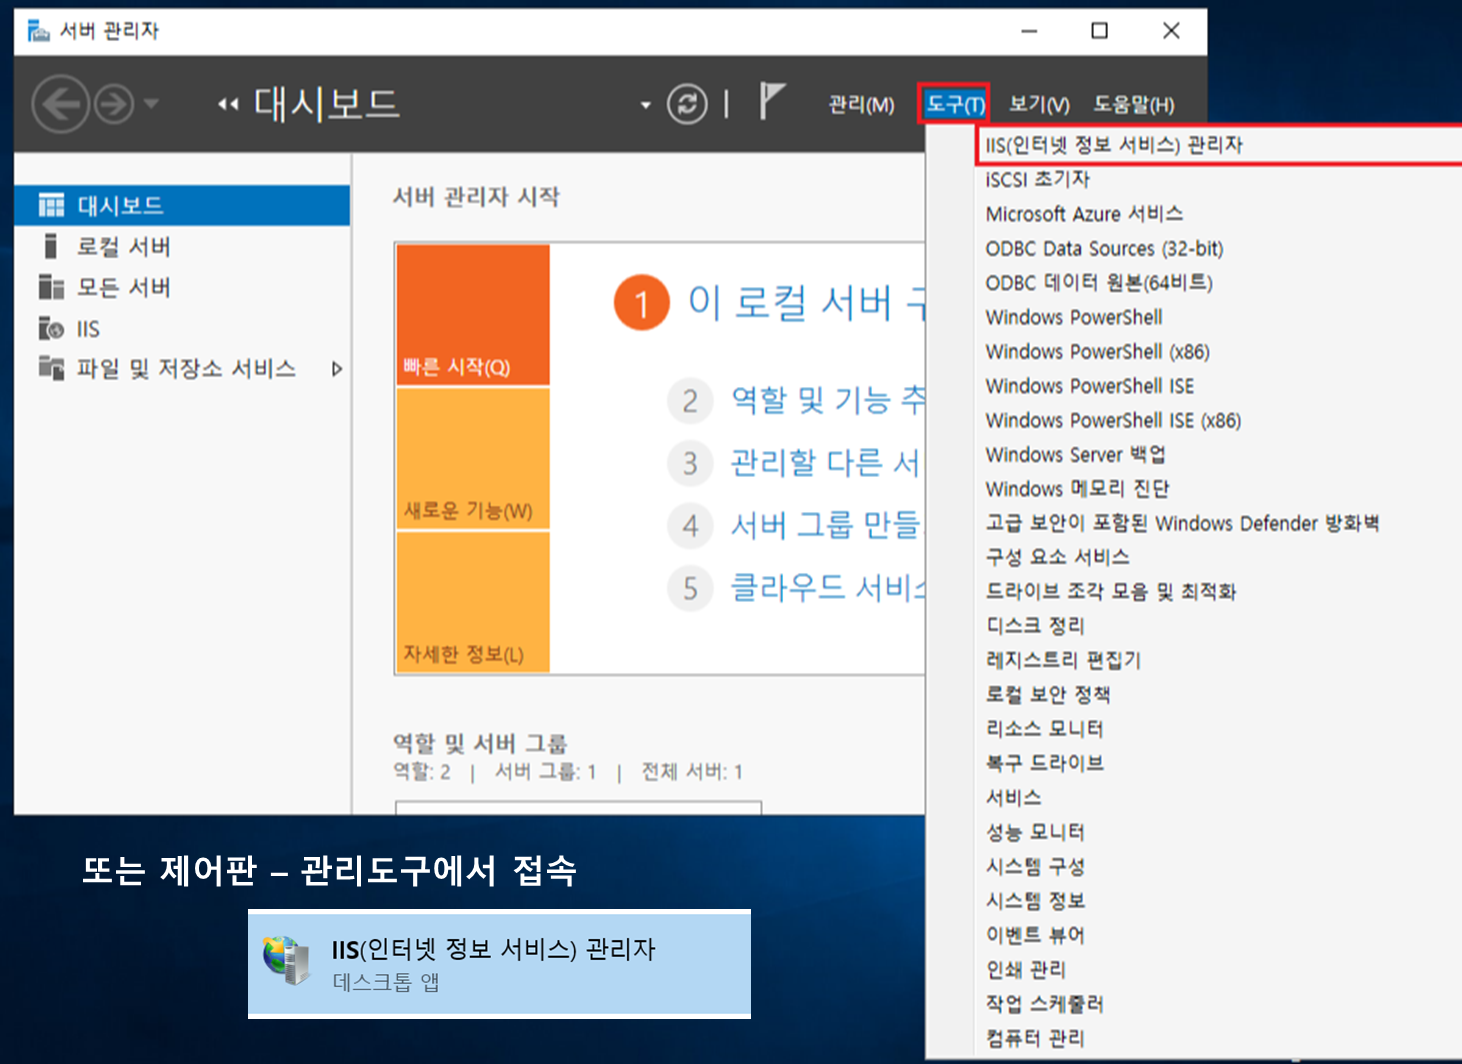Screen dimensions: 1462x1064
Task: Open the notifications flag icon
Action: [771, 101]
